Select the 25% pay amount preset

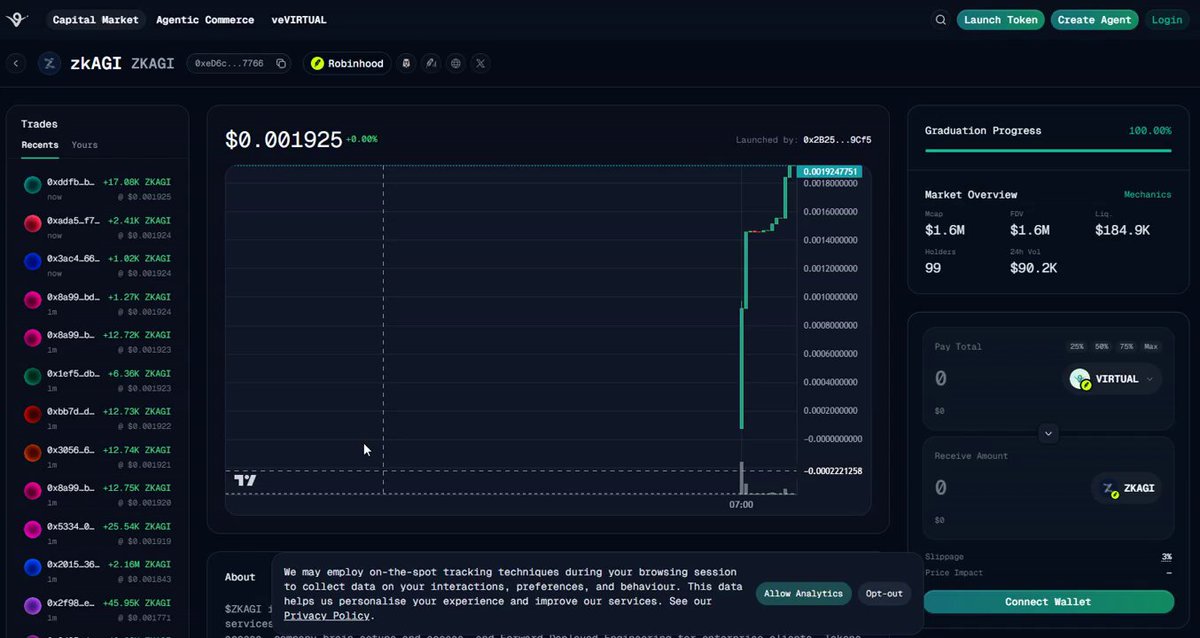coord(1077,347)
